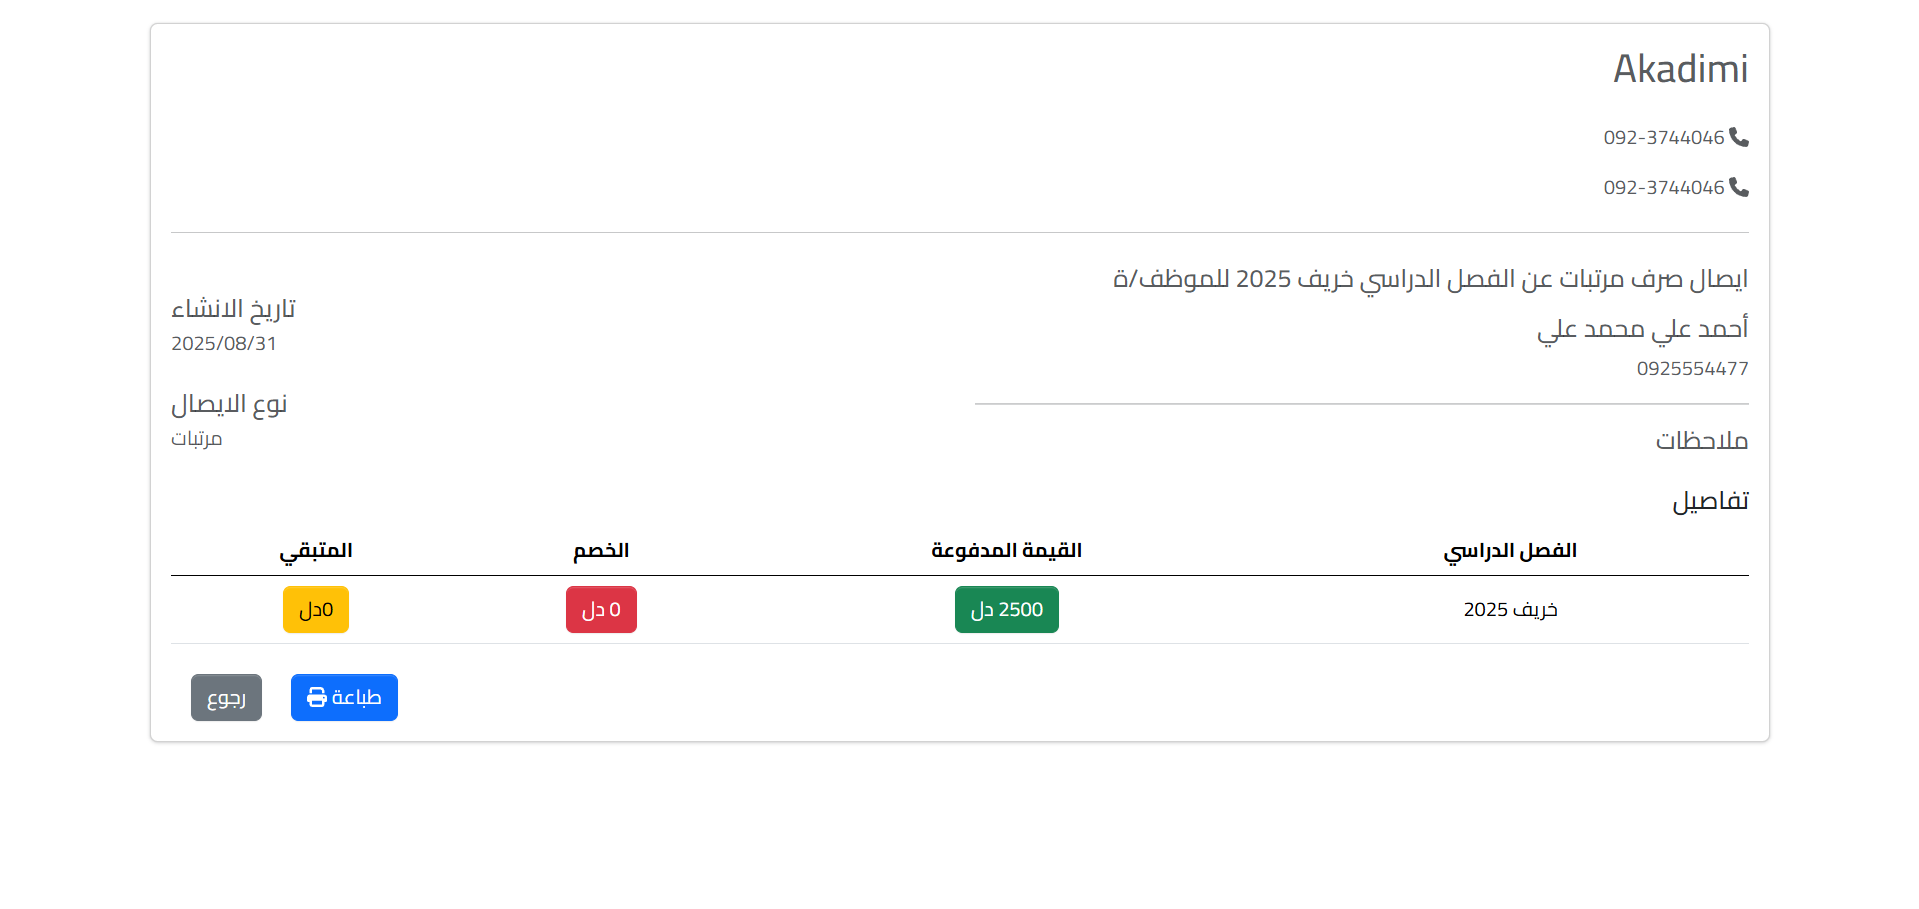The height and width of the screenshot is (909, 1919).
Task: Select the الفصل الدراسي column header
Action: coord(1510,551)
